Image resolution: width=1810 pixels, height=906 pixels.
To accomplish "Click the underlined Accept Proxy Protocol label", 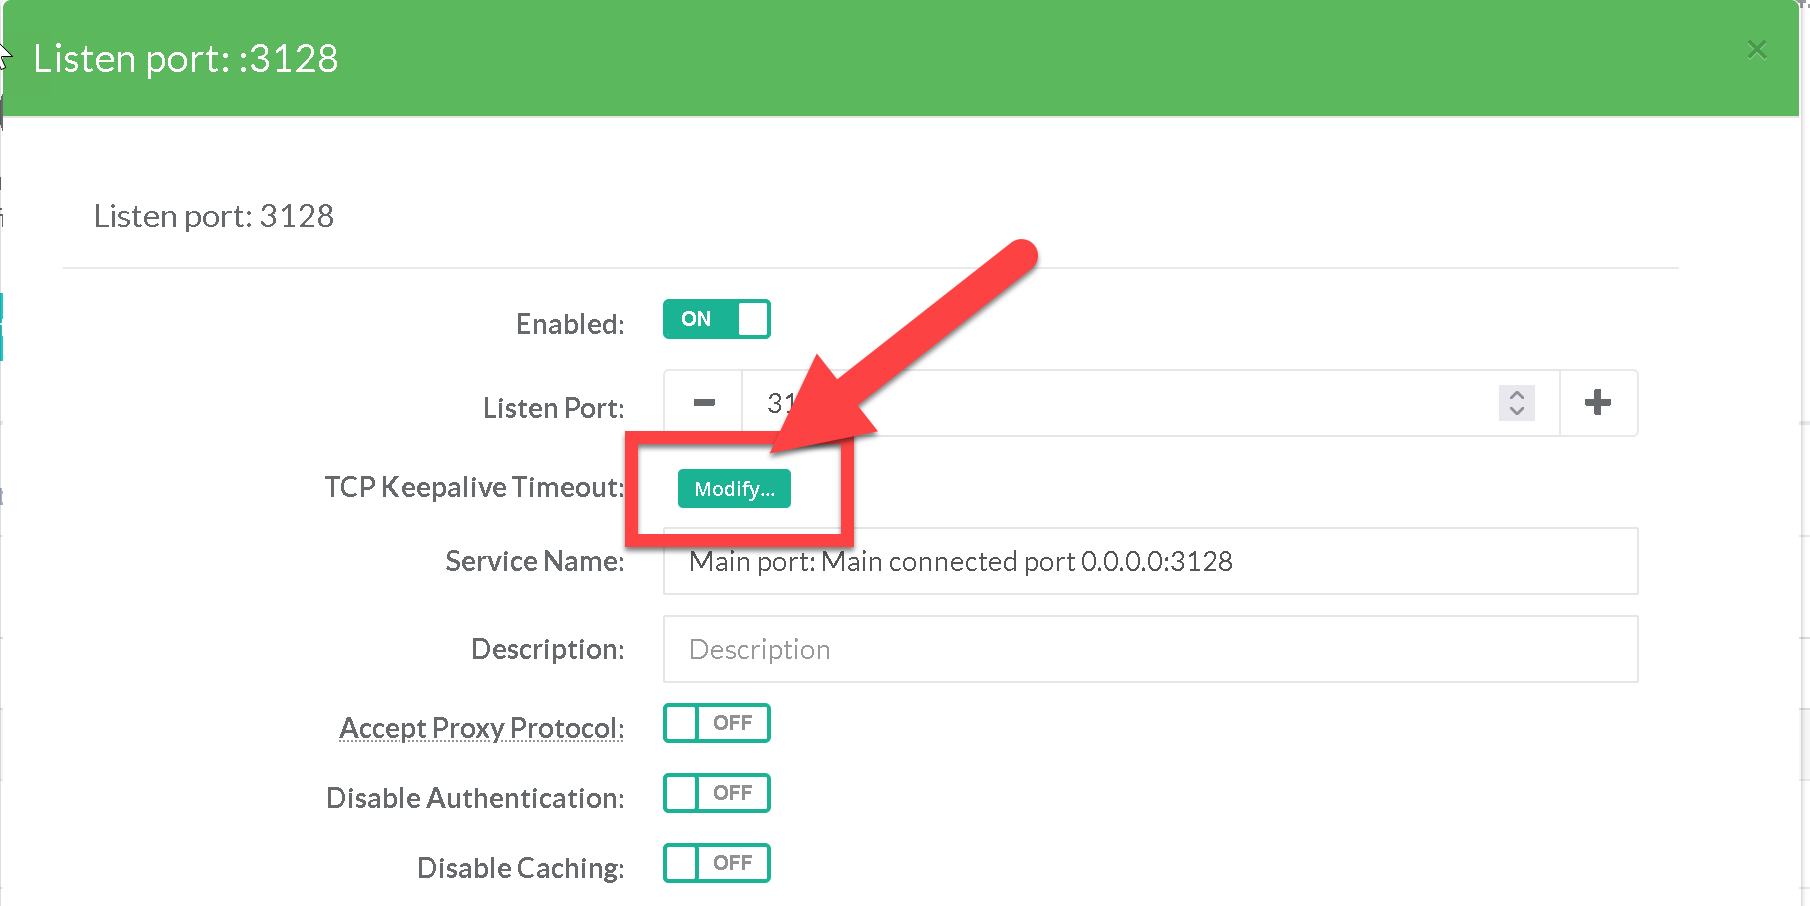I will 481,728.
